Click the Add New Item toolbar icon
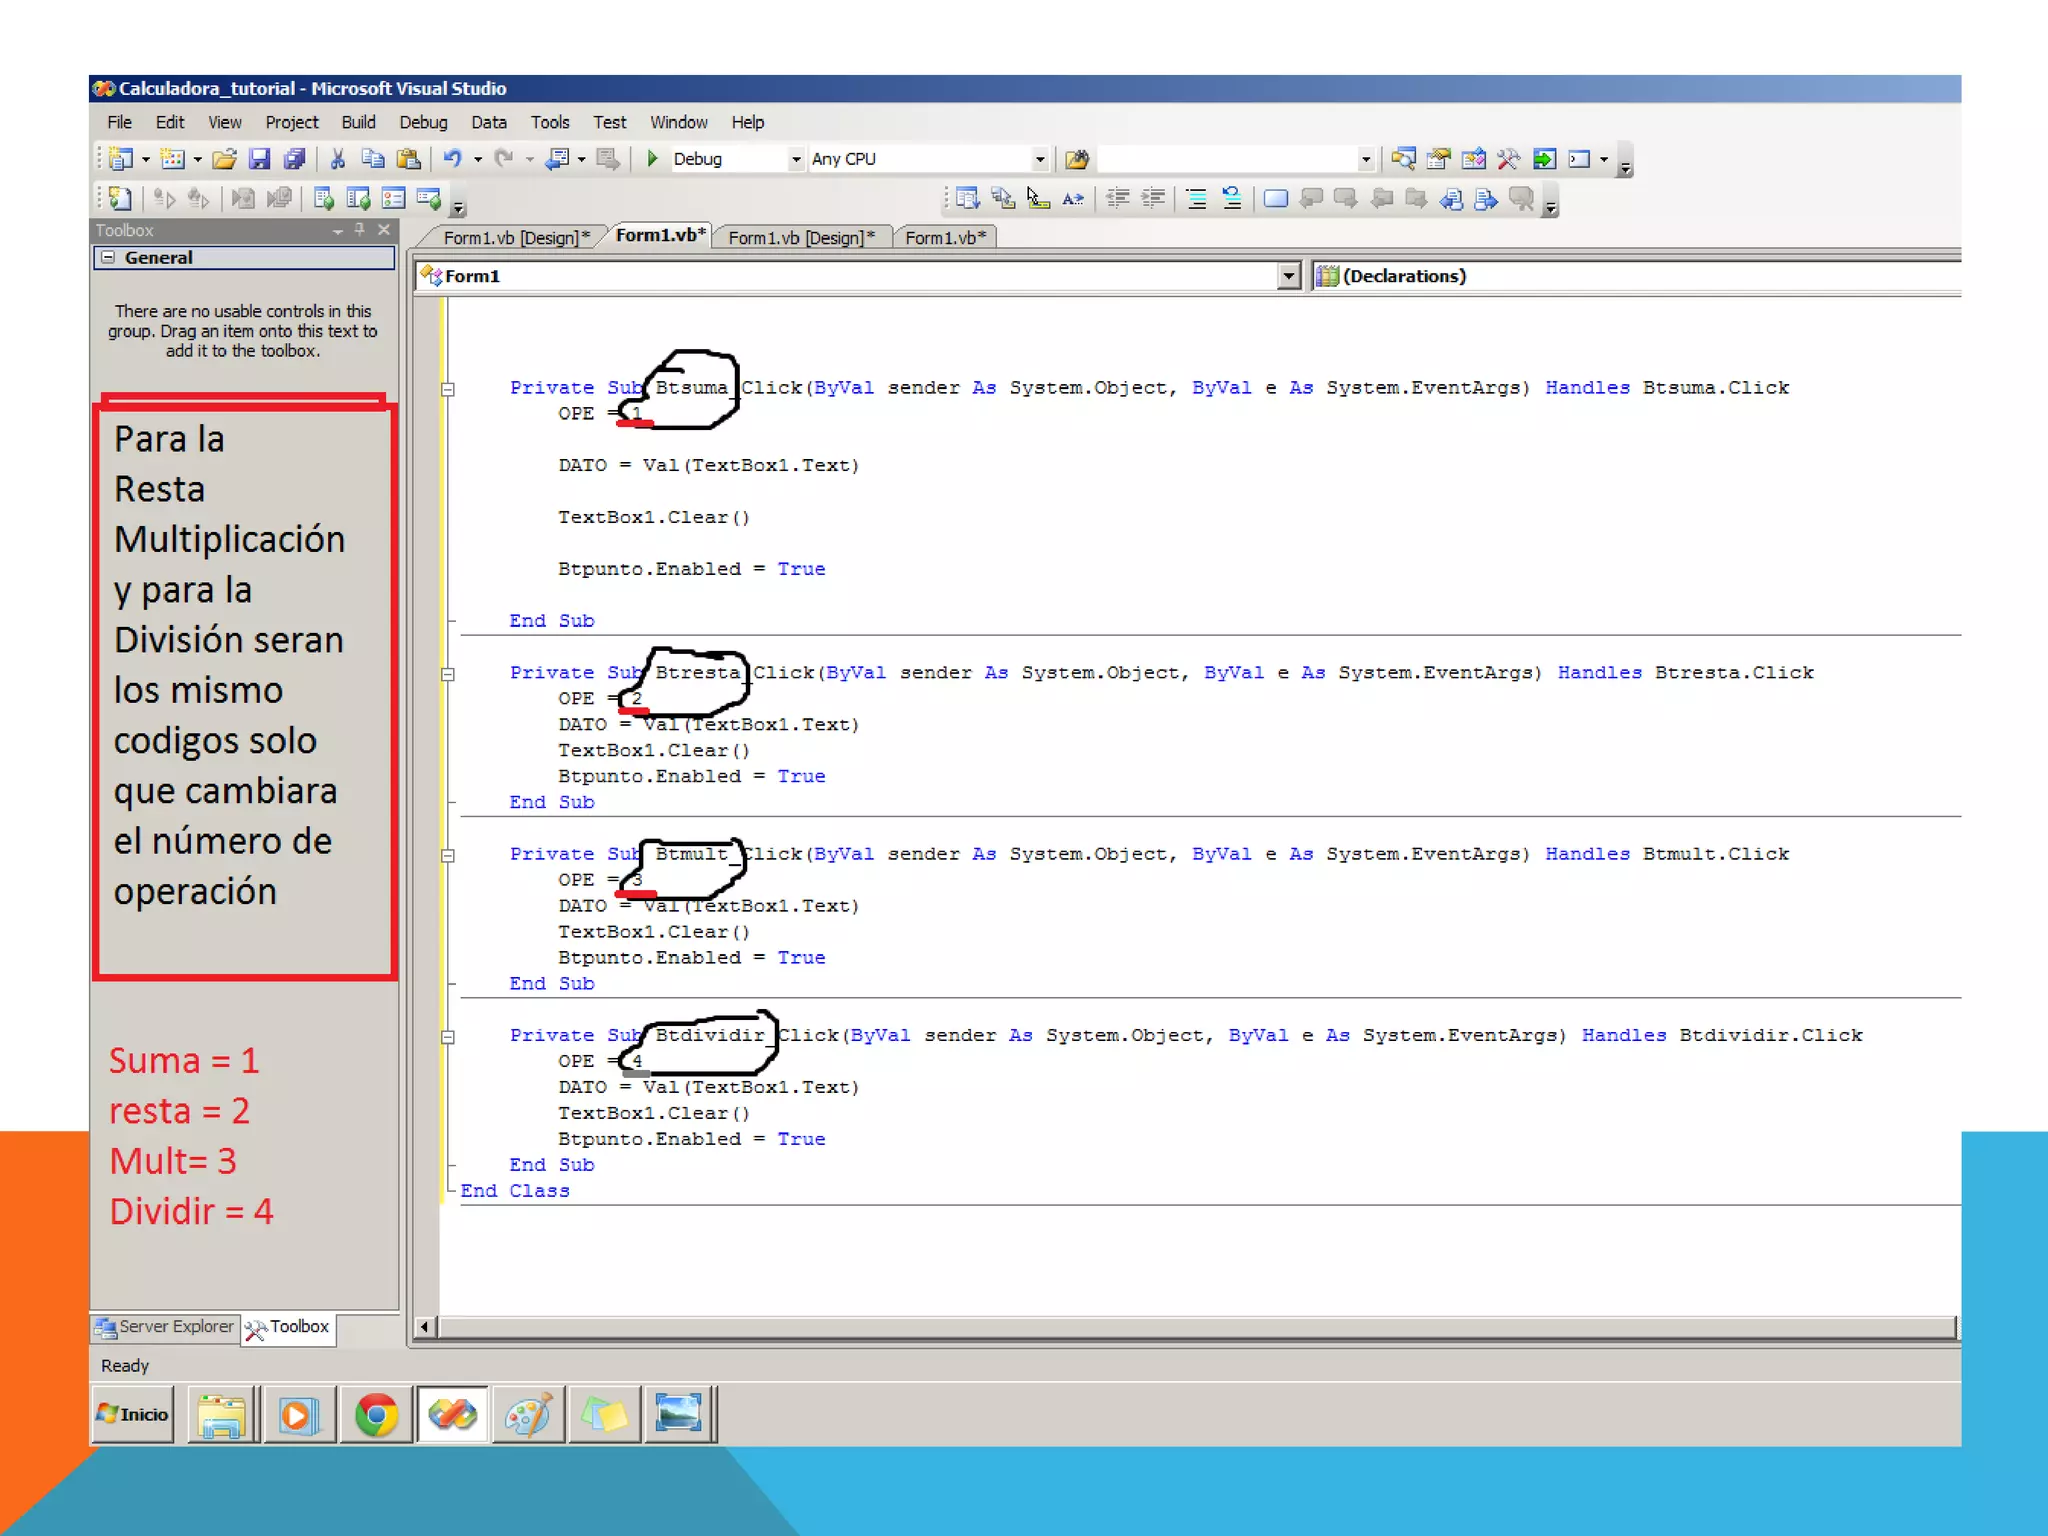Viewport: 2048px width, 1536px height. (x=173, y=159)
